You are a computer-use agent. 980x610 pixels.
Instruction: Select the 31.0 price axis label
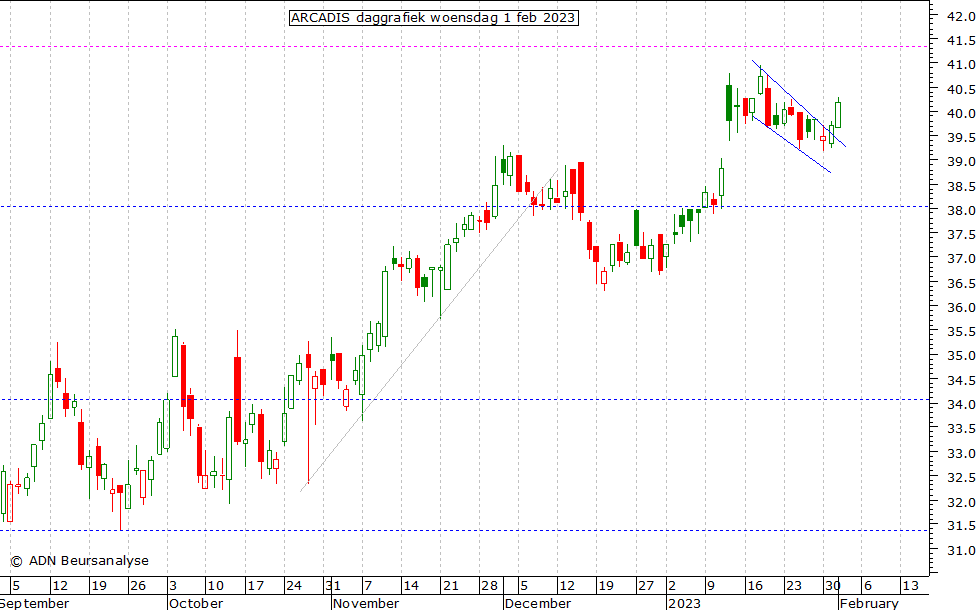(x=961, y=551)
